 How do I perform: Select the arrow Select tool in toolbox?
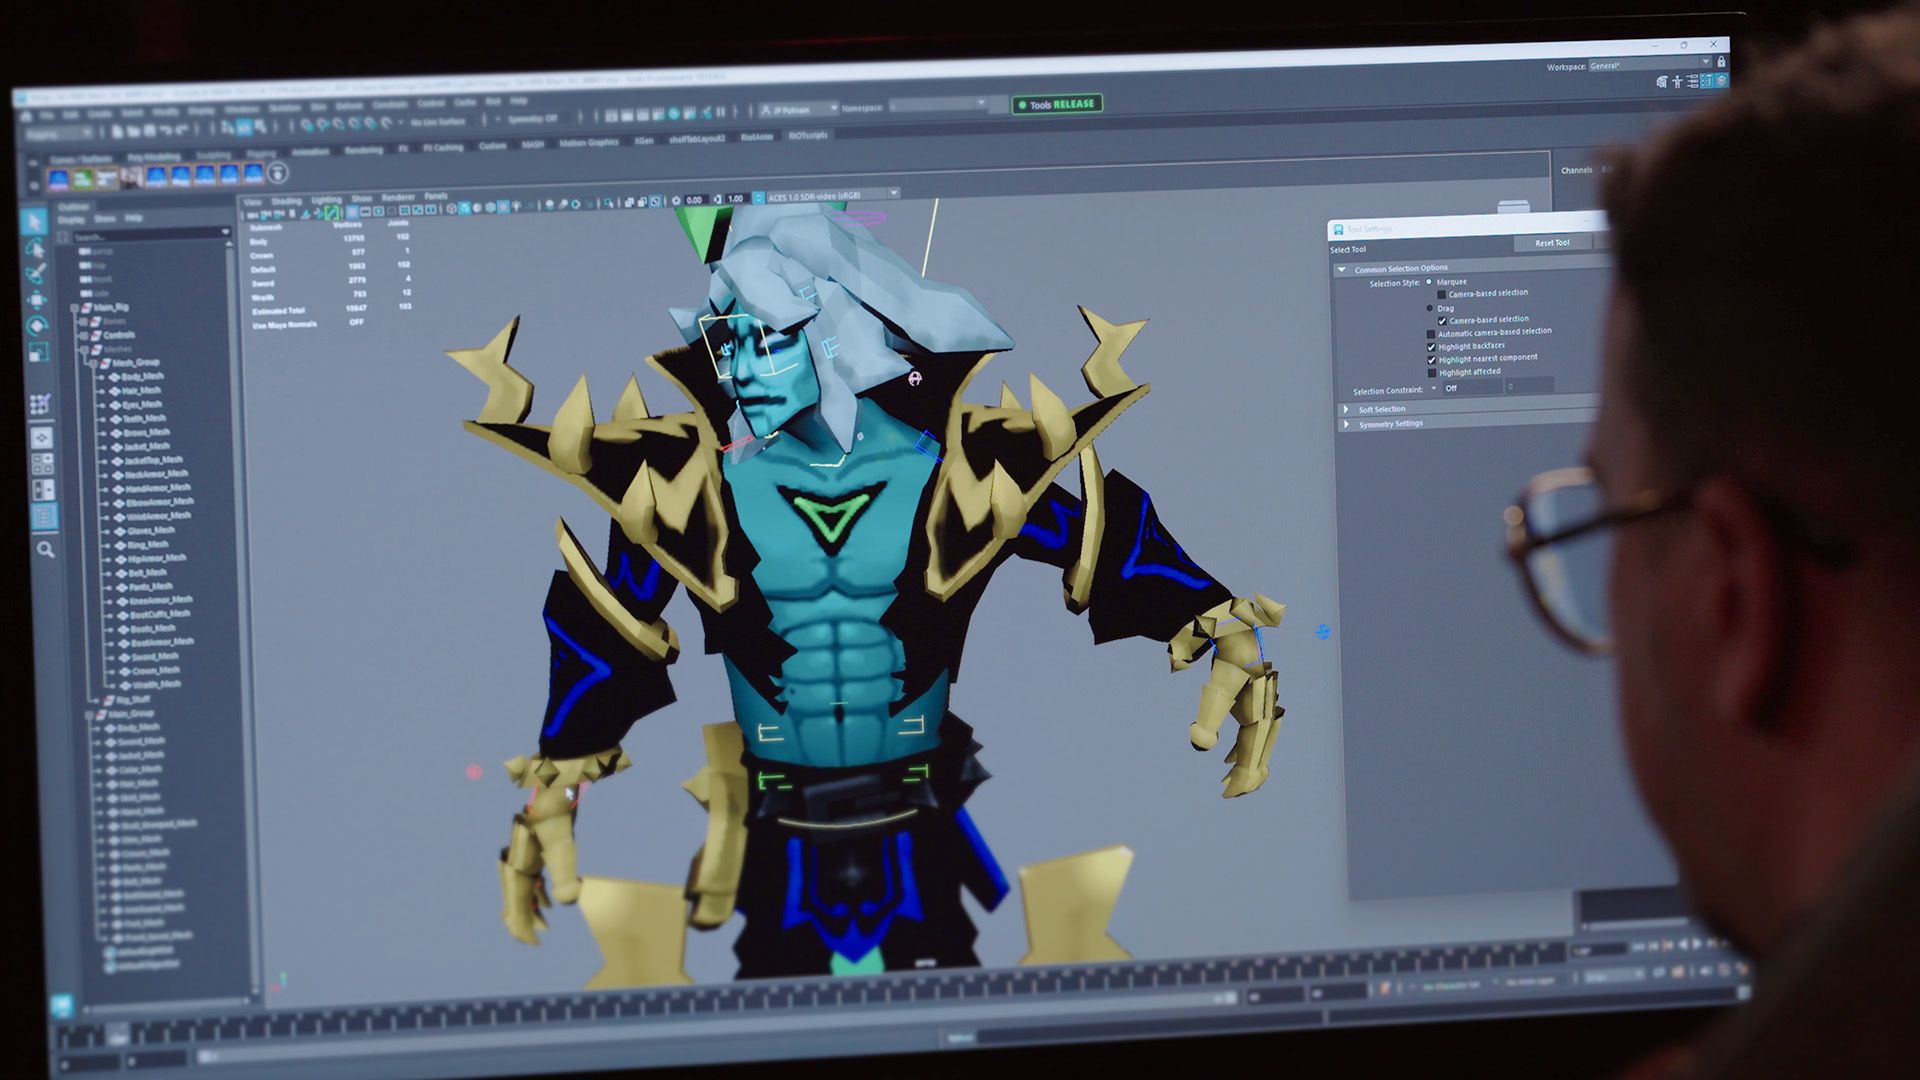point(36,222)
